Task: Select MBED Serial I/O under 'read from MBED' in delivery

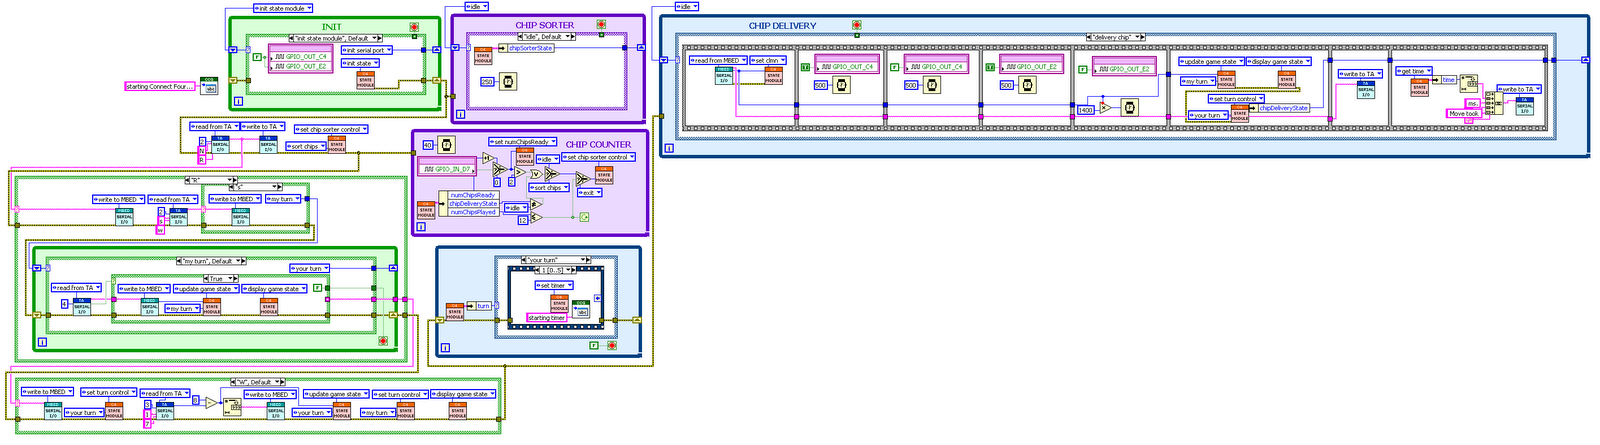Action: [x=724, y=76]
